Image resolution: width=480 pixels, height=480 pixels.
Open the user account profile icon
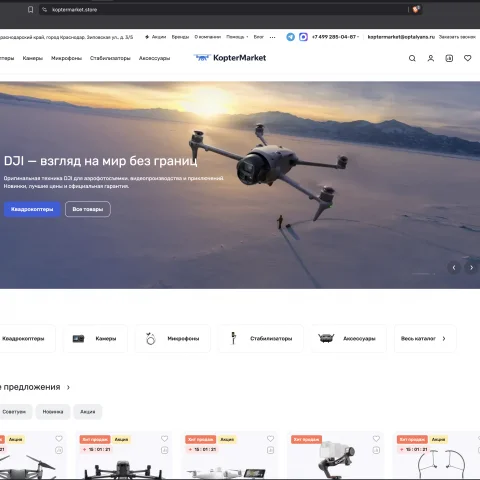click(431, 58)
